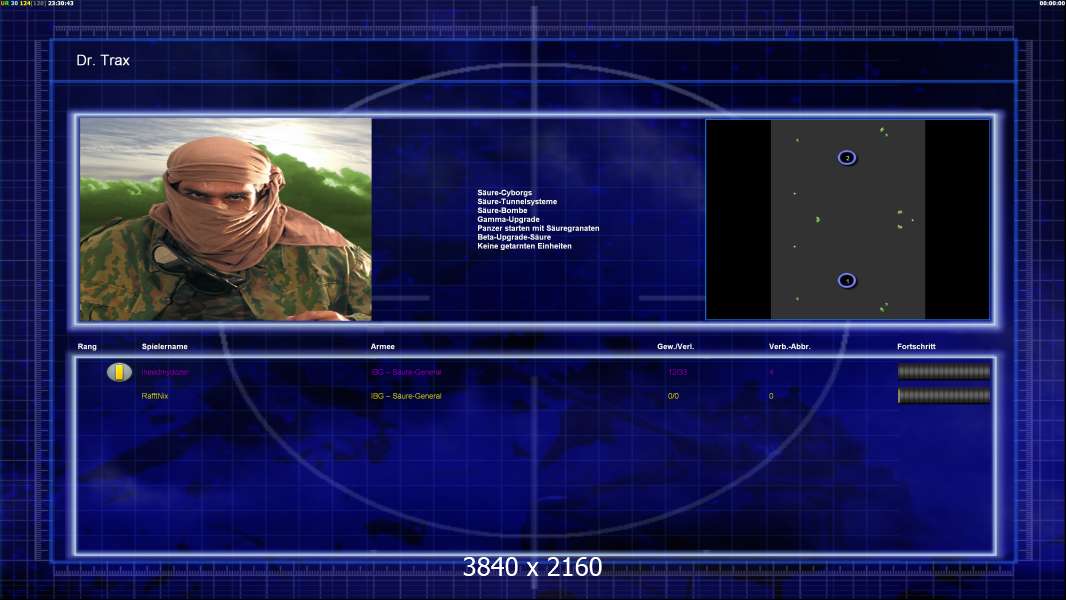1066x600 pixels.
Task: Click the Armee column header
Action: (383, 347)
